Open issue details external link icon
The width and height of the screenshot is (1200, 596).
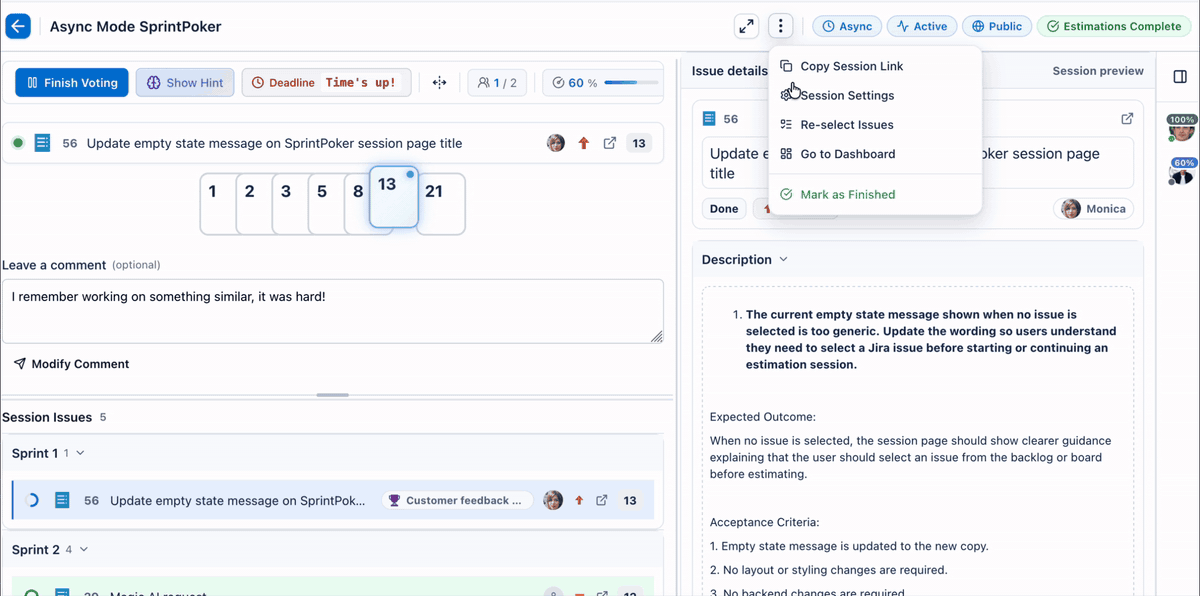coord(1127,118)
